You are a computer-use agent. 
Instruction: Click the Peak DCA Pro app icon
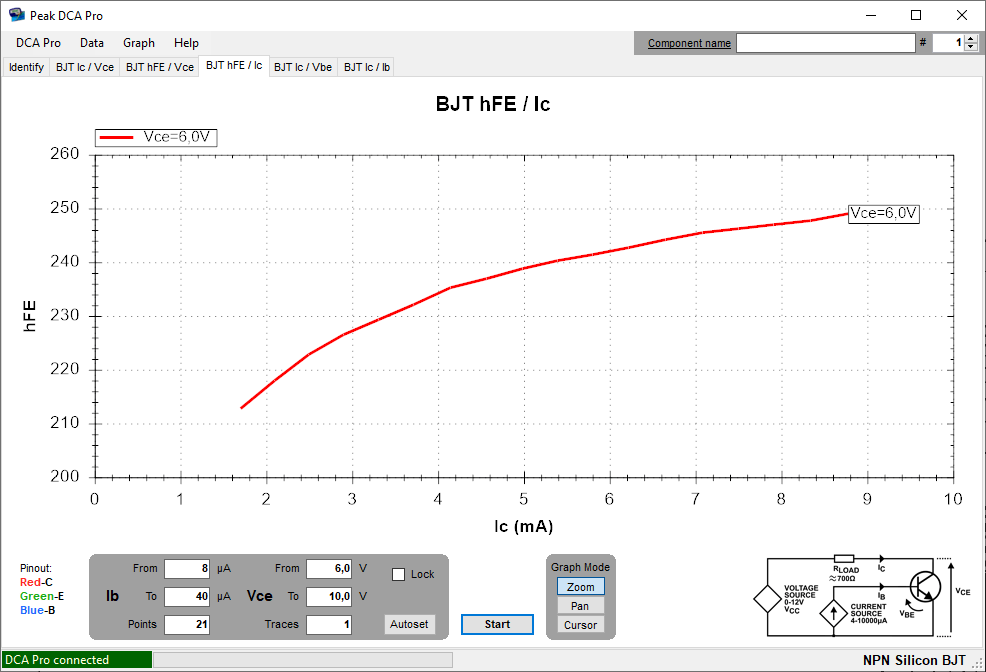tap(16, 14)
